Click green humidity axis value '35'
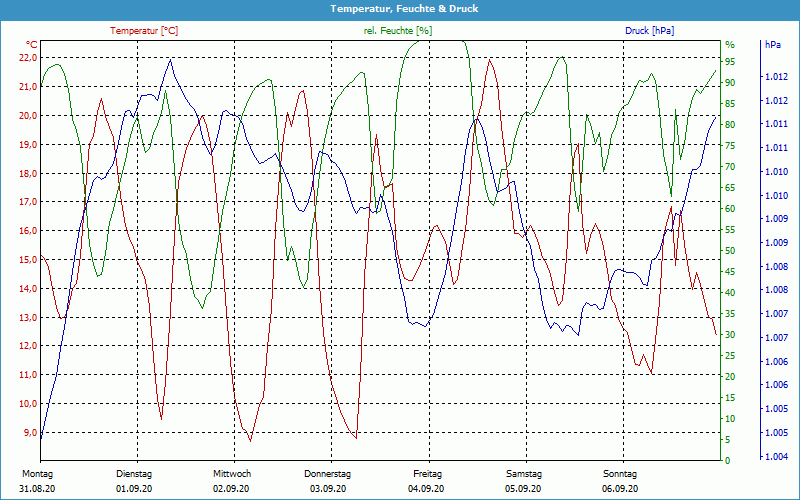The width and height of the screenshot is (800, 500). point(730,314)
